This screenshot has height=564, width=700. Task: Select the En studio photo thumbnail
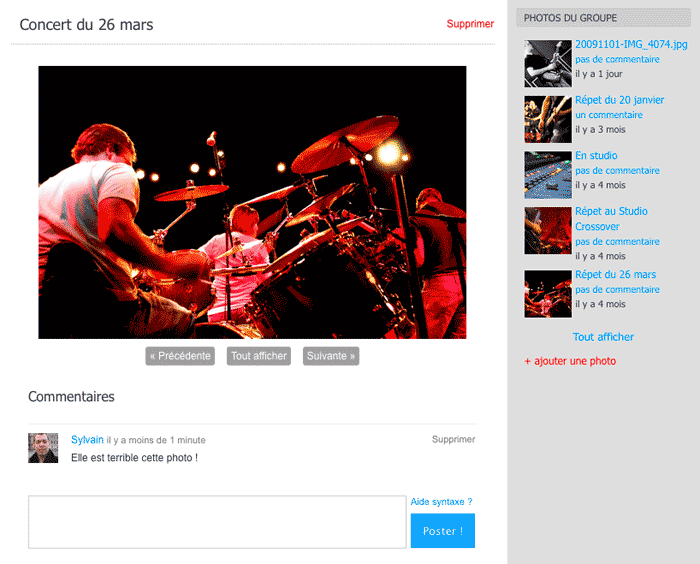pyautogui.click(x=547, y=175)
